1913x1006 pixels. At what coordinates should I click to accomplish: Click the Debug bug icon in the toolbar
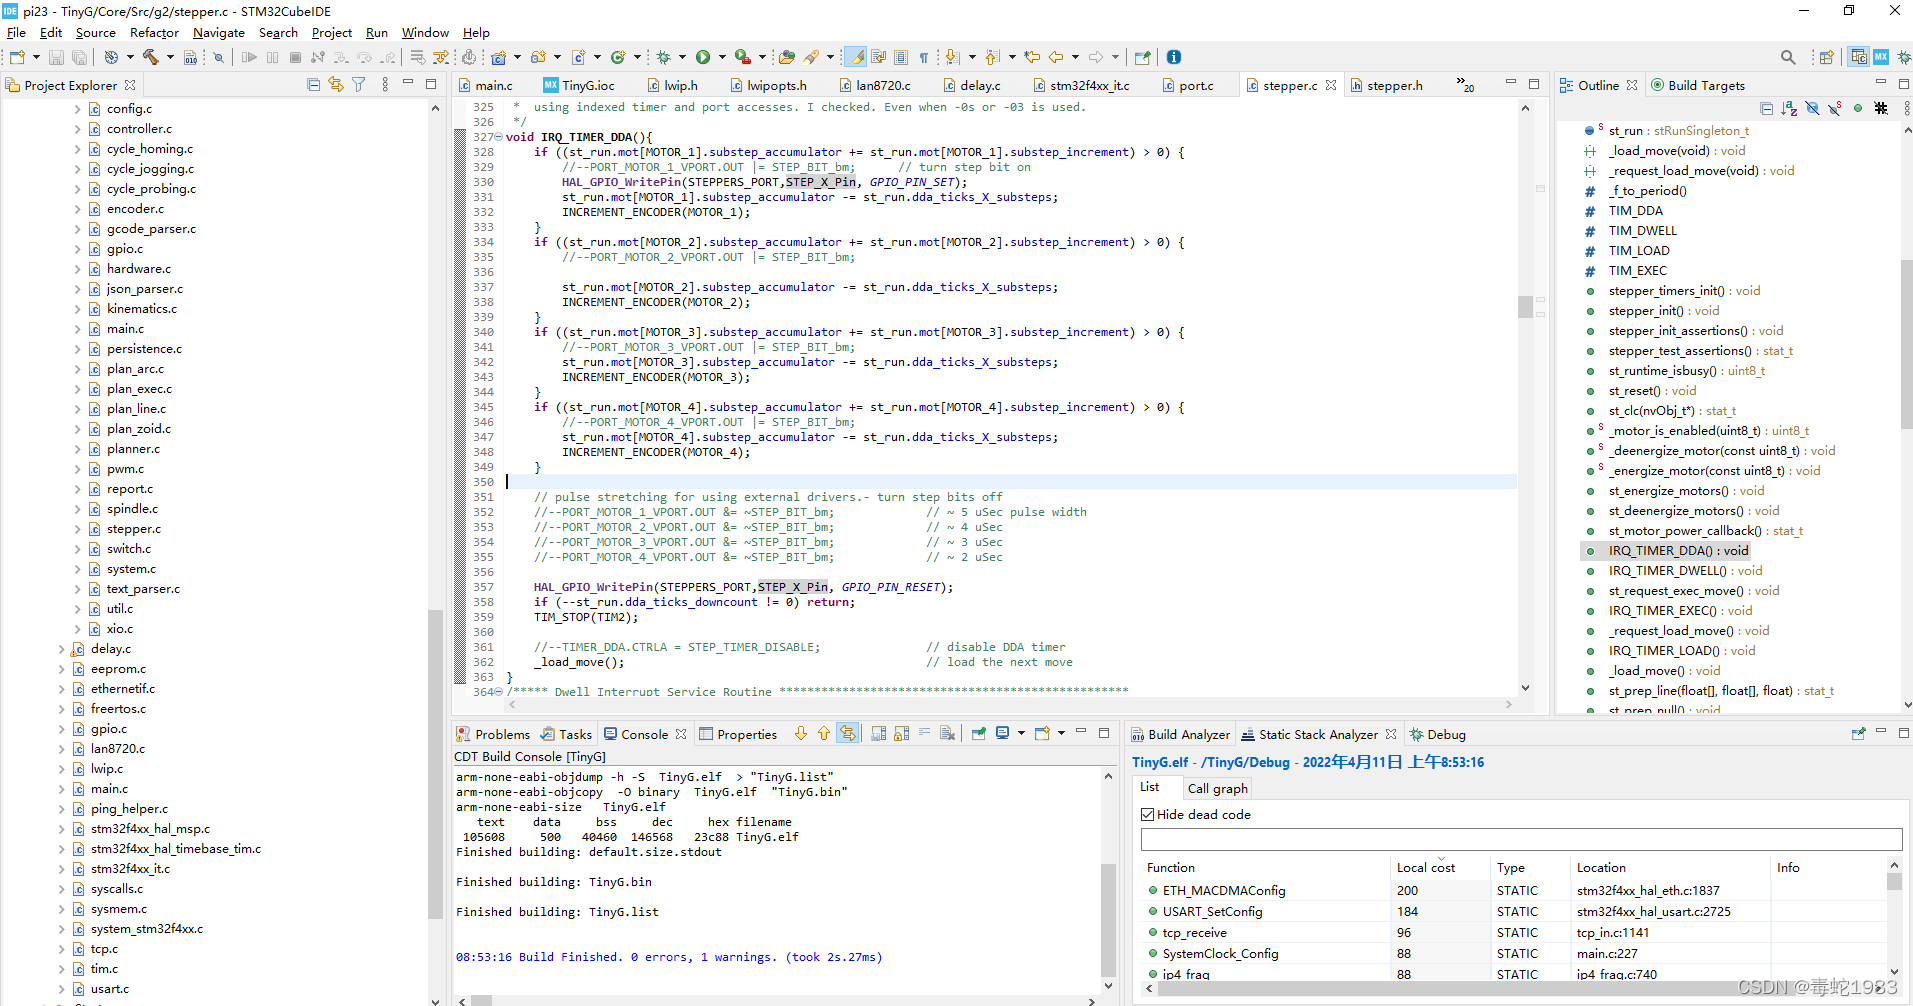point(663,57)
